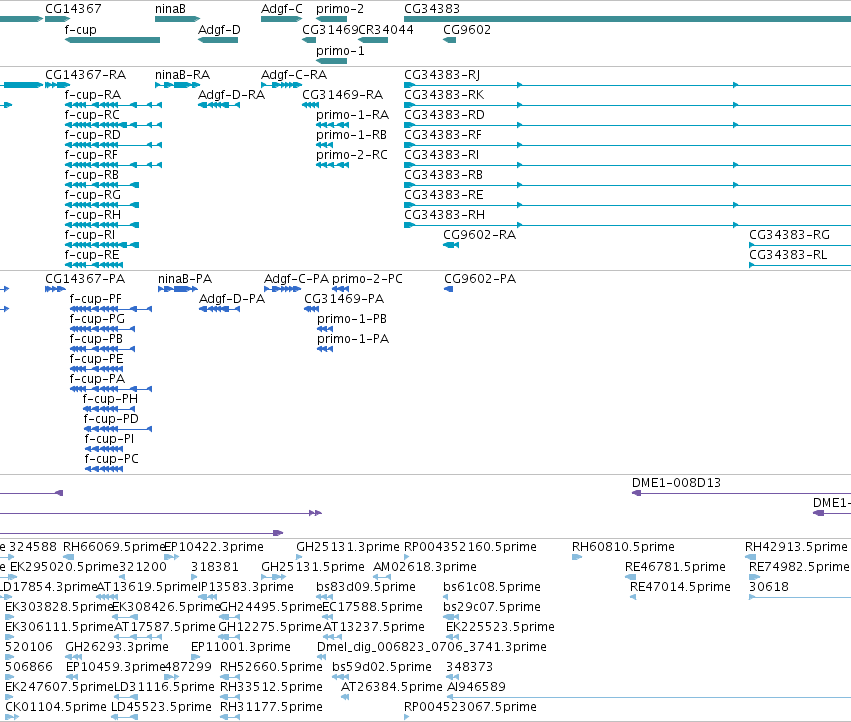Viewport: 851px width, 722px height.
Task: Select protein CG14367-PA
Action: click(x=85, y=278)
